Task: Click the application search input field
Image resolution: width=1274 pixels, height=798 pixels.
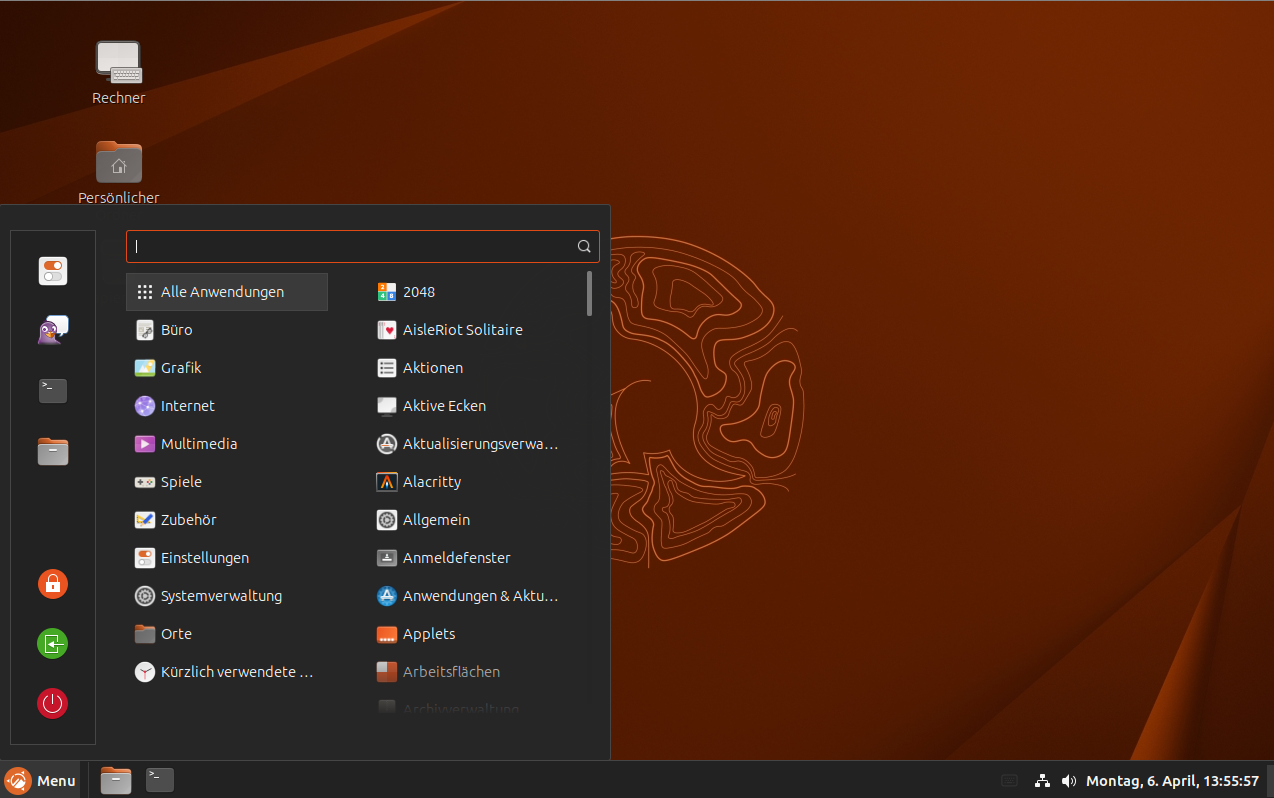Action: pos(350,246)
